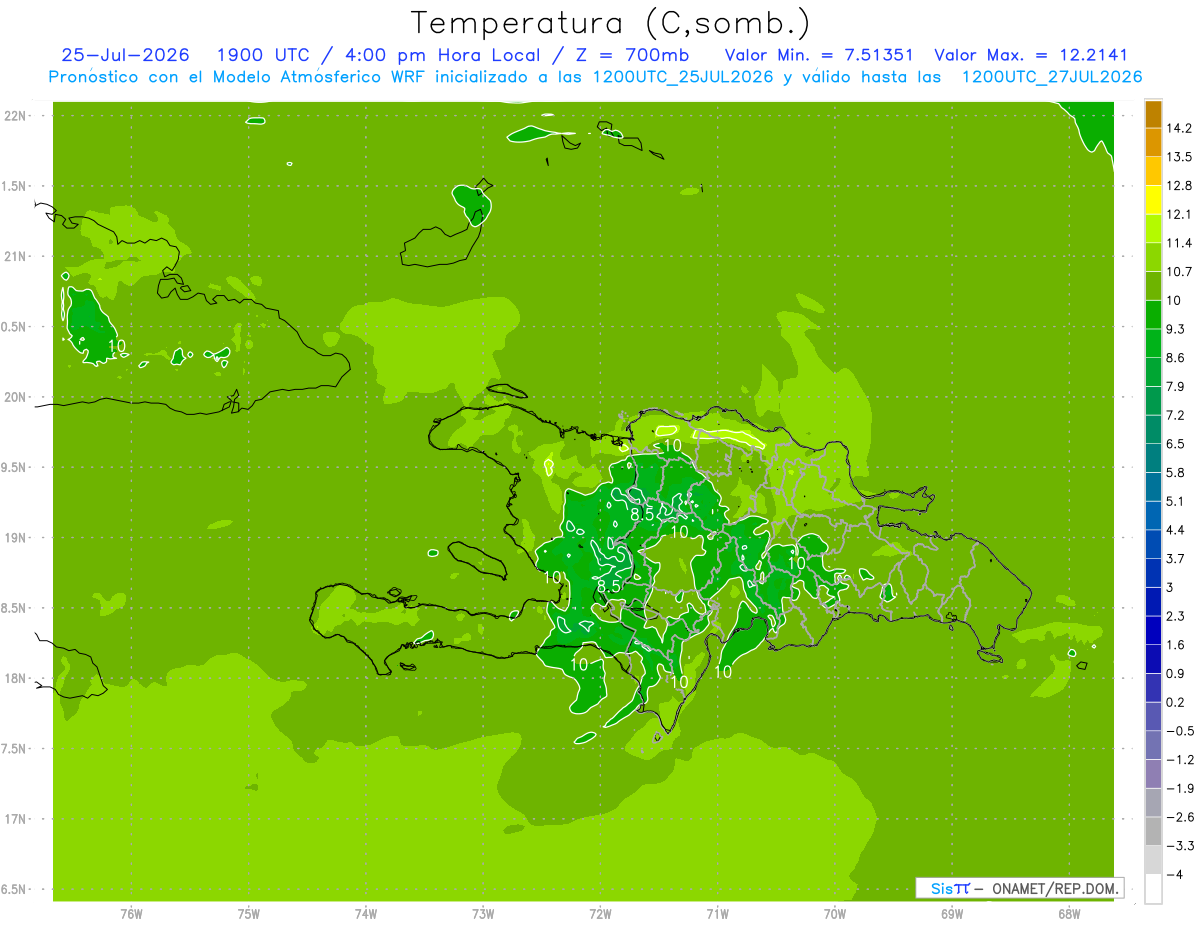Click the 'Temperatura (C,somb.)' chart title
This screenshot has width=1200, height=927.
(611, 22)
